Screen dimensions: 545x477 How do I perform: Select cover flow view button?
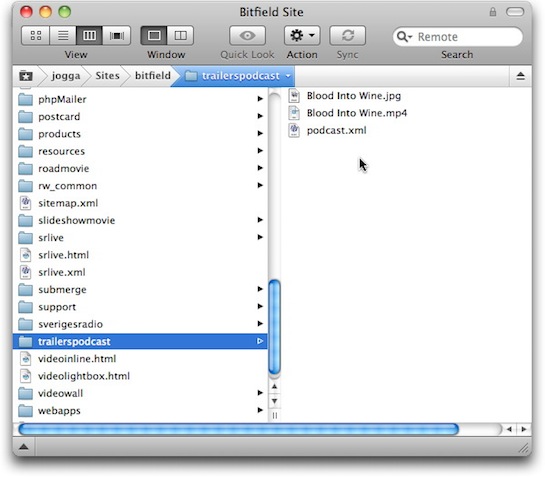pyautogui.click(x=117, y=35)
